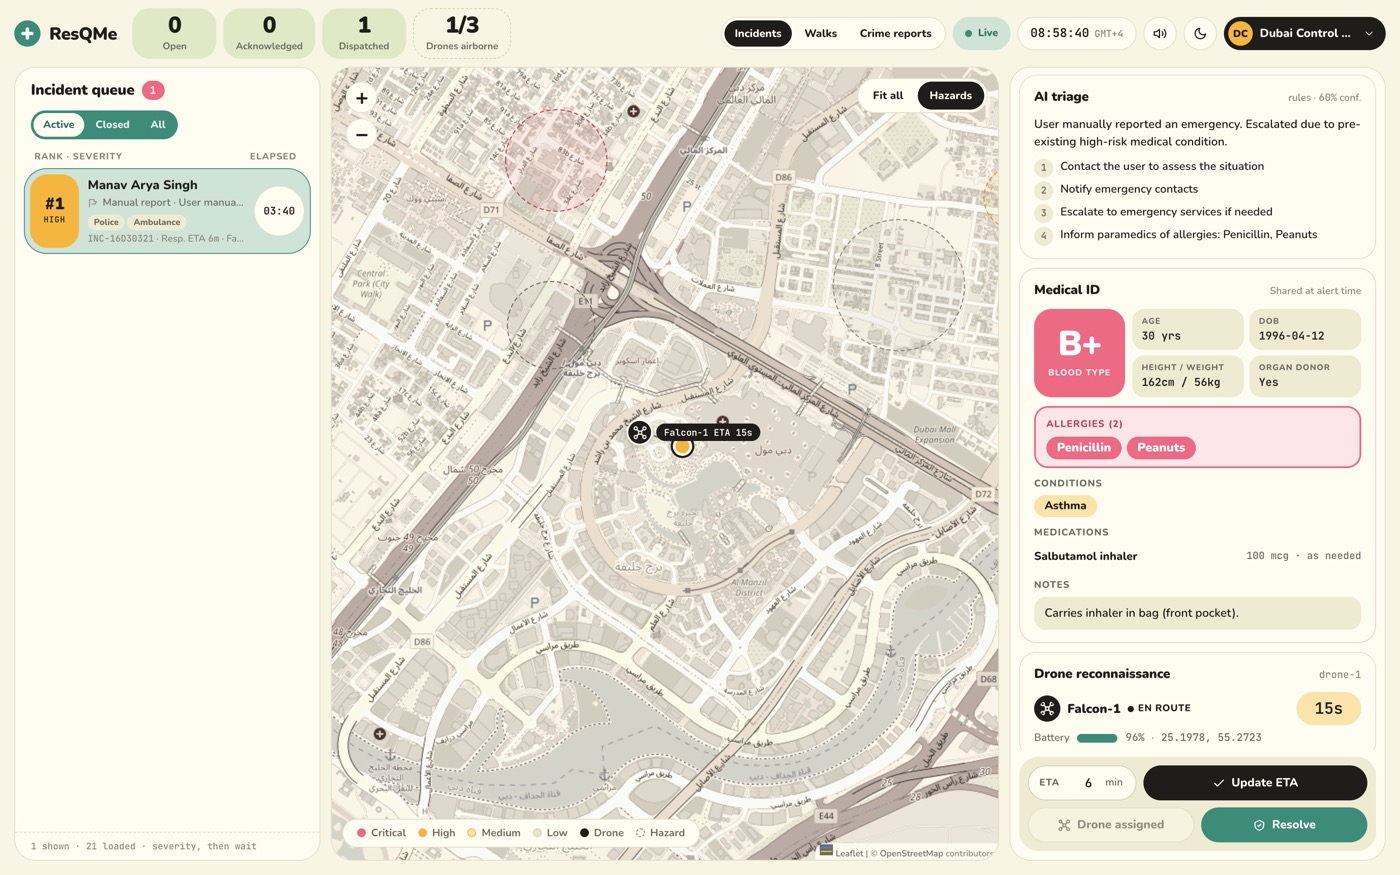The image size is (1400, 875).
Task: Click the ResQMe plus logo icon
Action: (x=28, y=34)
